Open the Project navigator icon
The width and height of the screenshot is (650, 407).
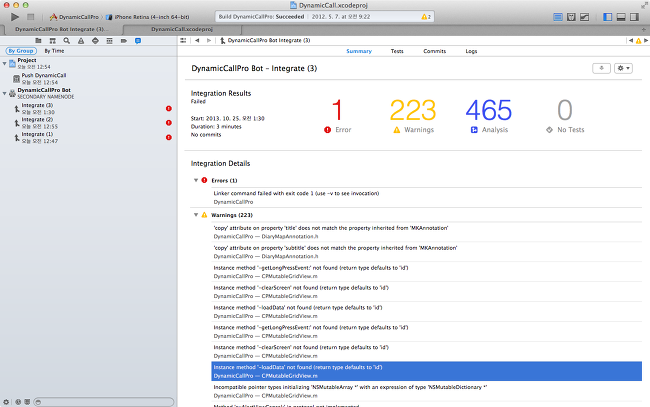click(38, 41)
